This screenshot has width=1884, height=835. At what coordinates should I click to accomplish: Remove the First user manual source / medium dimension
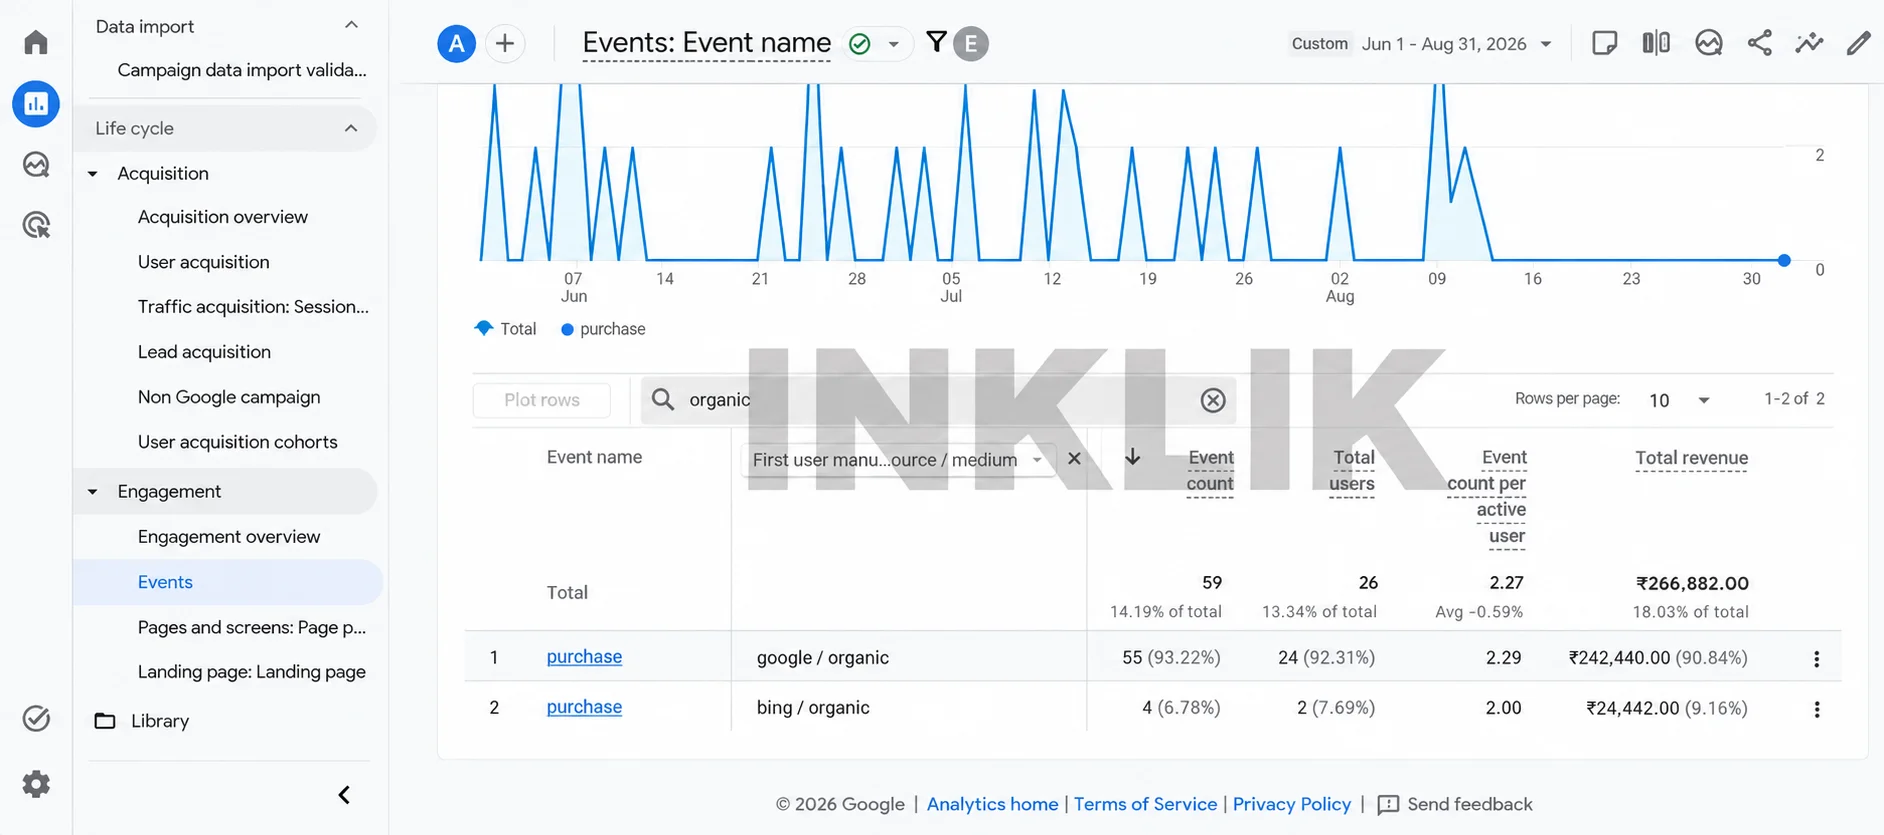pyautogui.click(x=1074, y=459)
